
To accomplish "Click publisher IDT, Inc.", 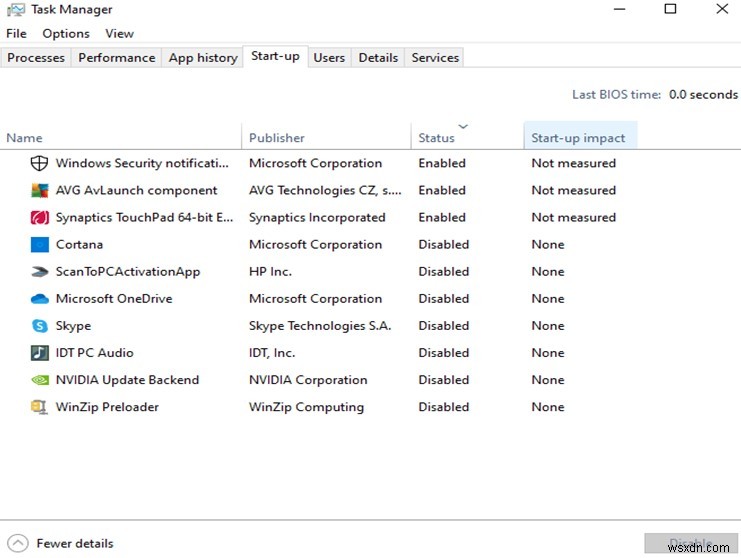I will 272,353.
